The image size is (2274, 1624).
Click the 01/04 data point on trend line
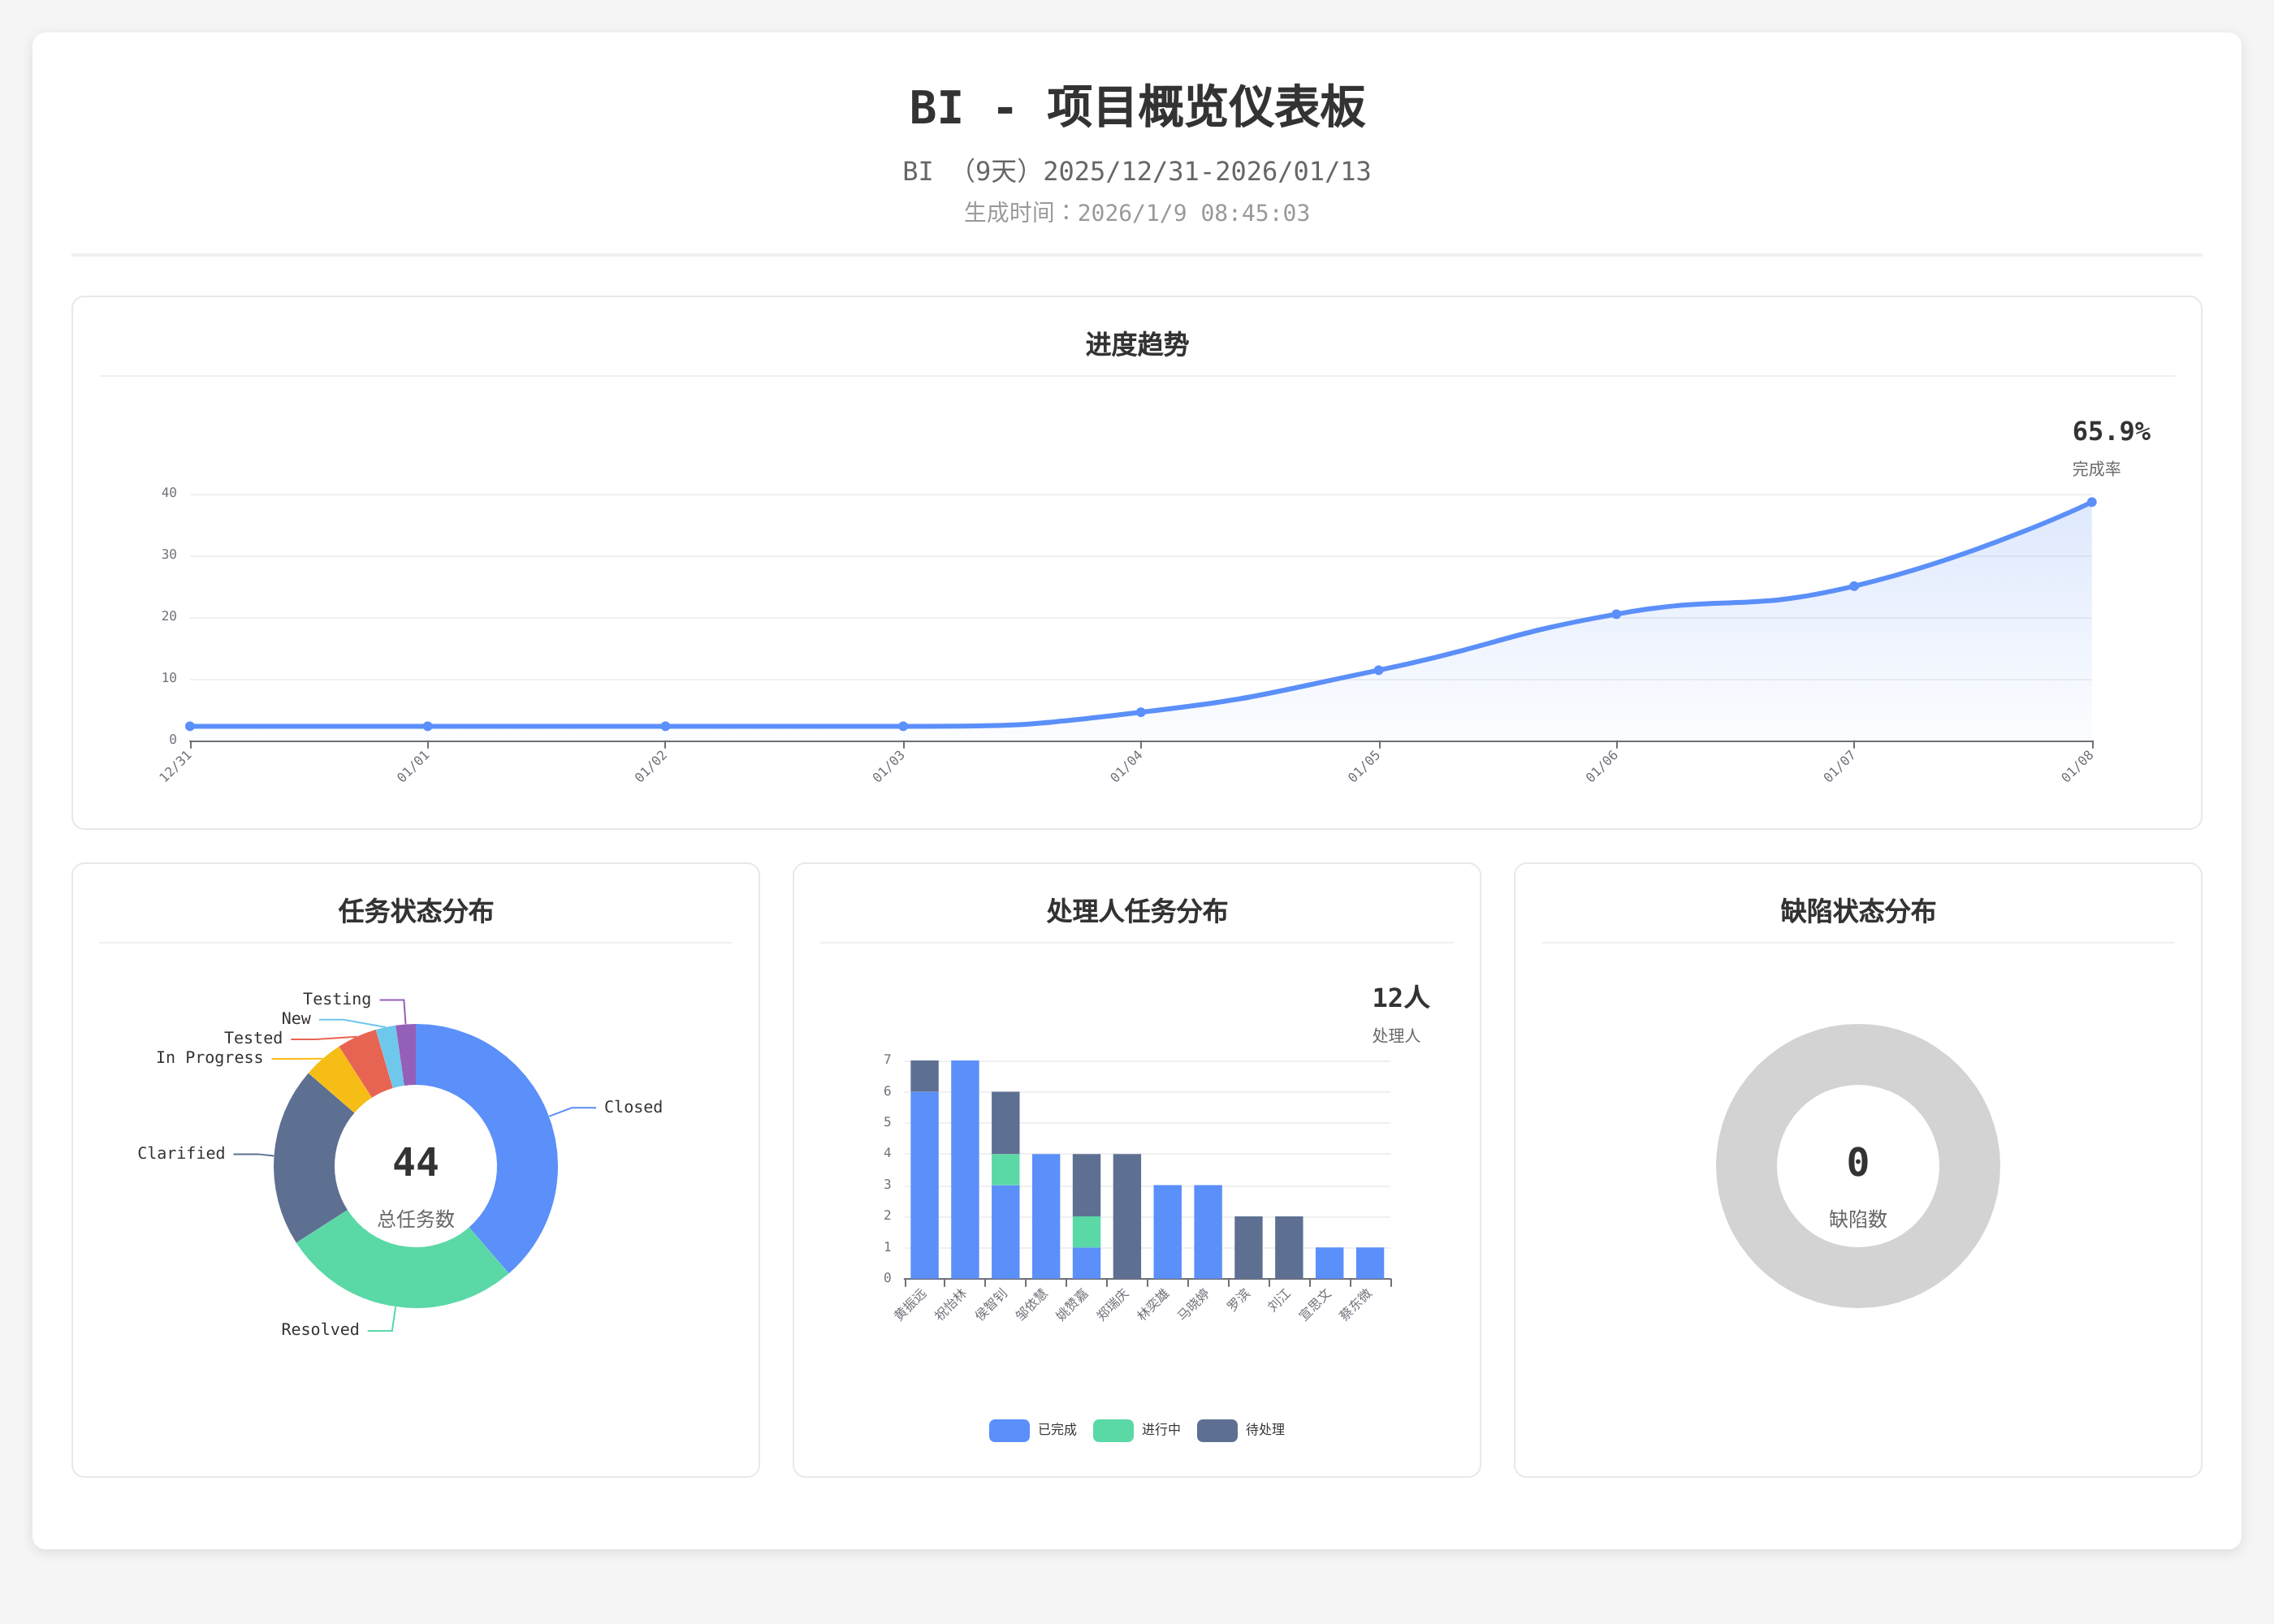click(1141, 712)
